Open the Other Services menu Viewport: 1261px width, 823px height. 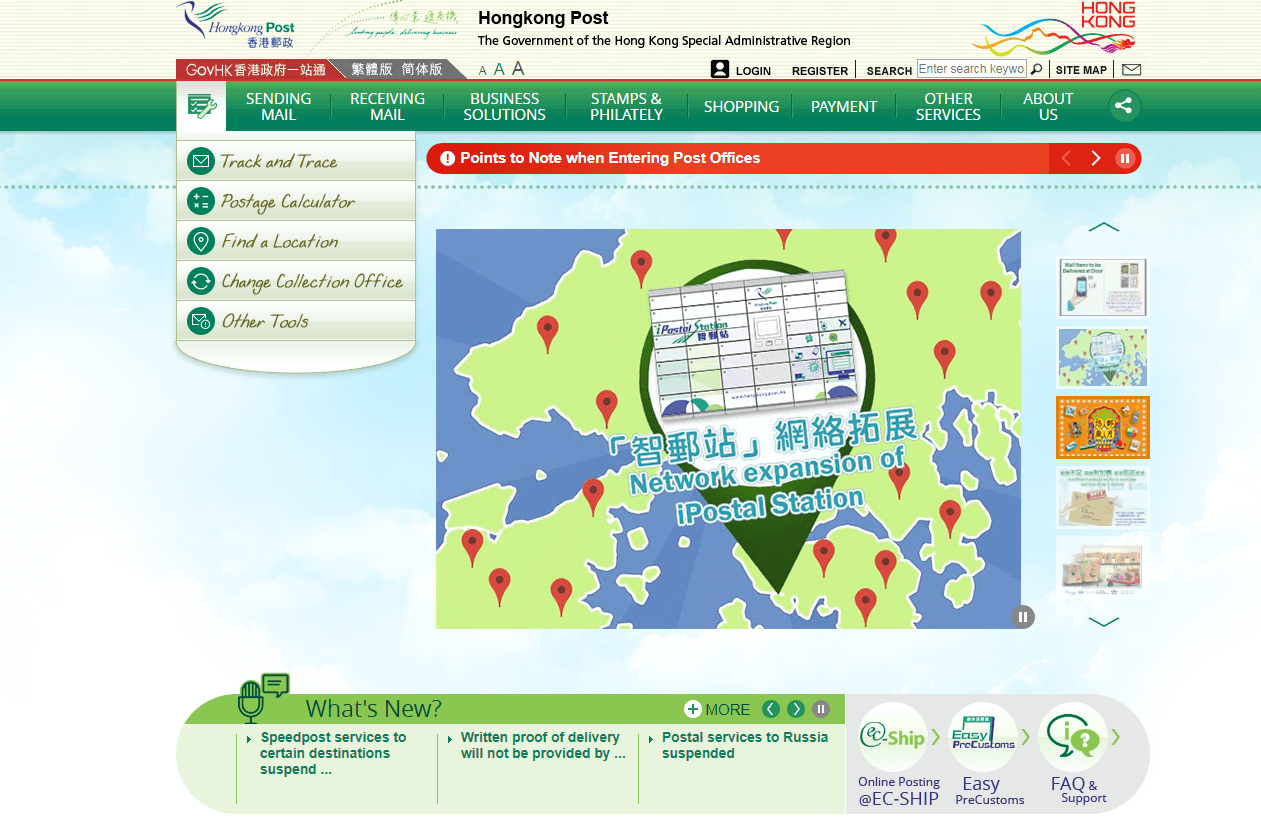[x=948, y=106]
